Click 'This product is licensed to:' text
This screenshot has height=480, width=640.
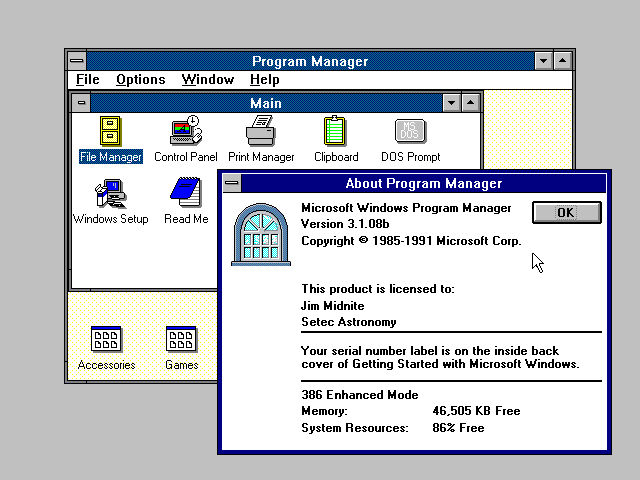pos(378,289)
